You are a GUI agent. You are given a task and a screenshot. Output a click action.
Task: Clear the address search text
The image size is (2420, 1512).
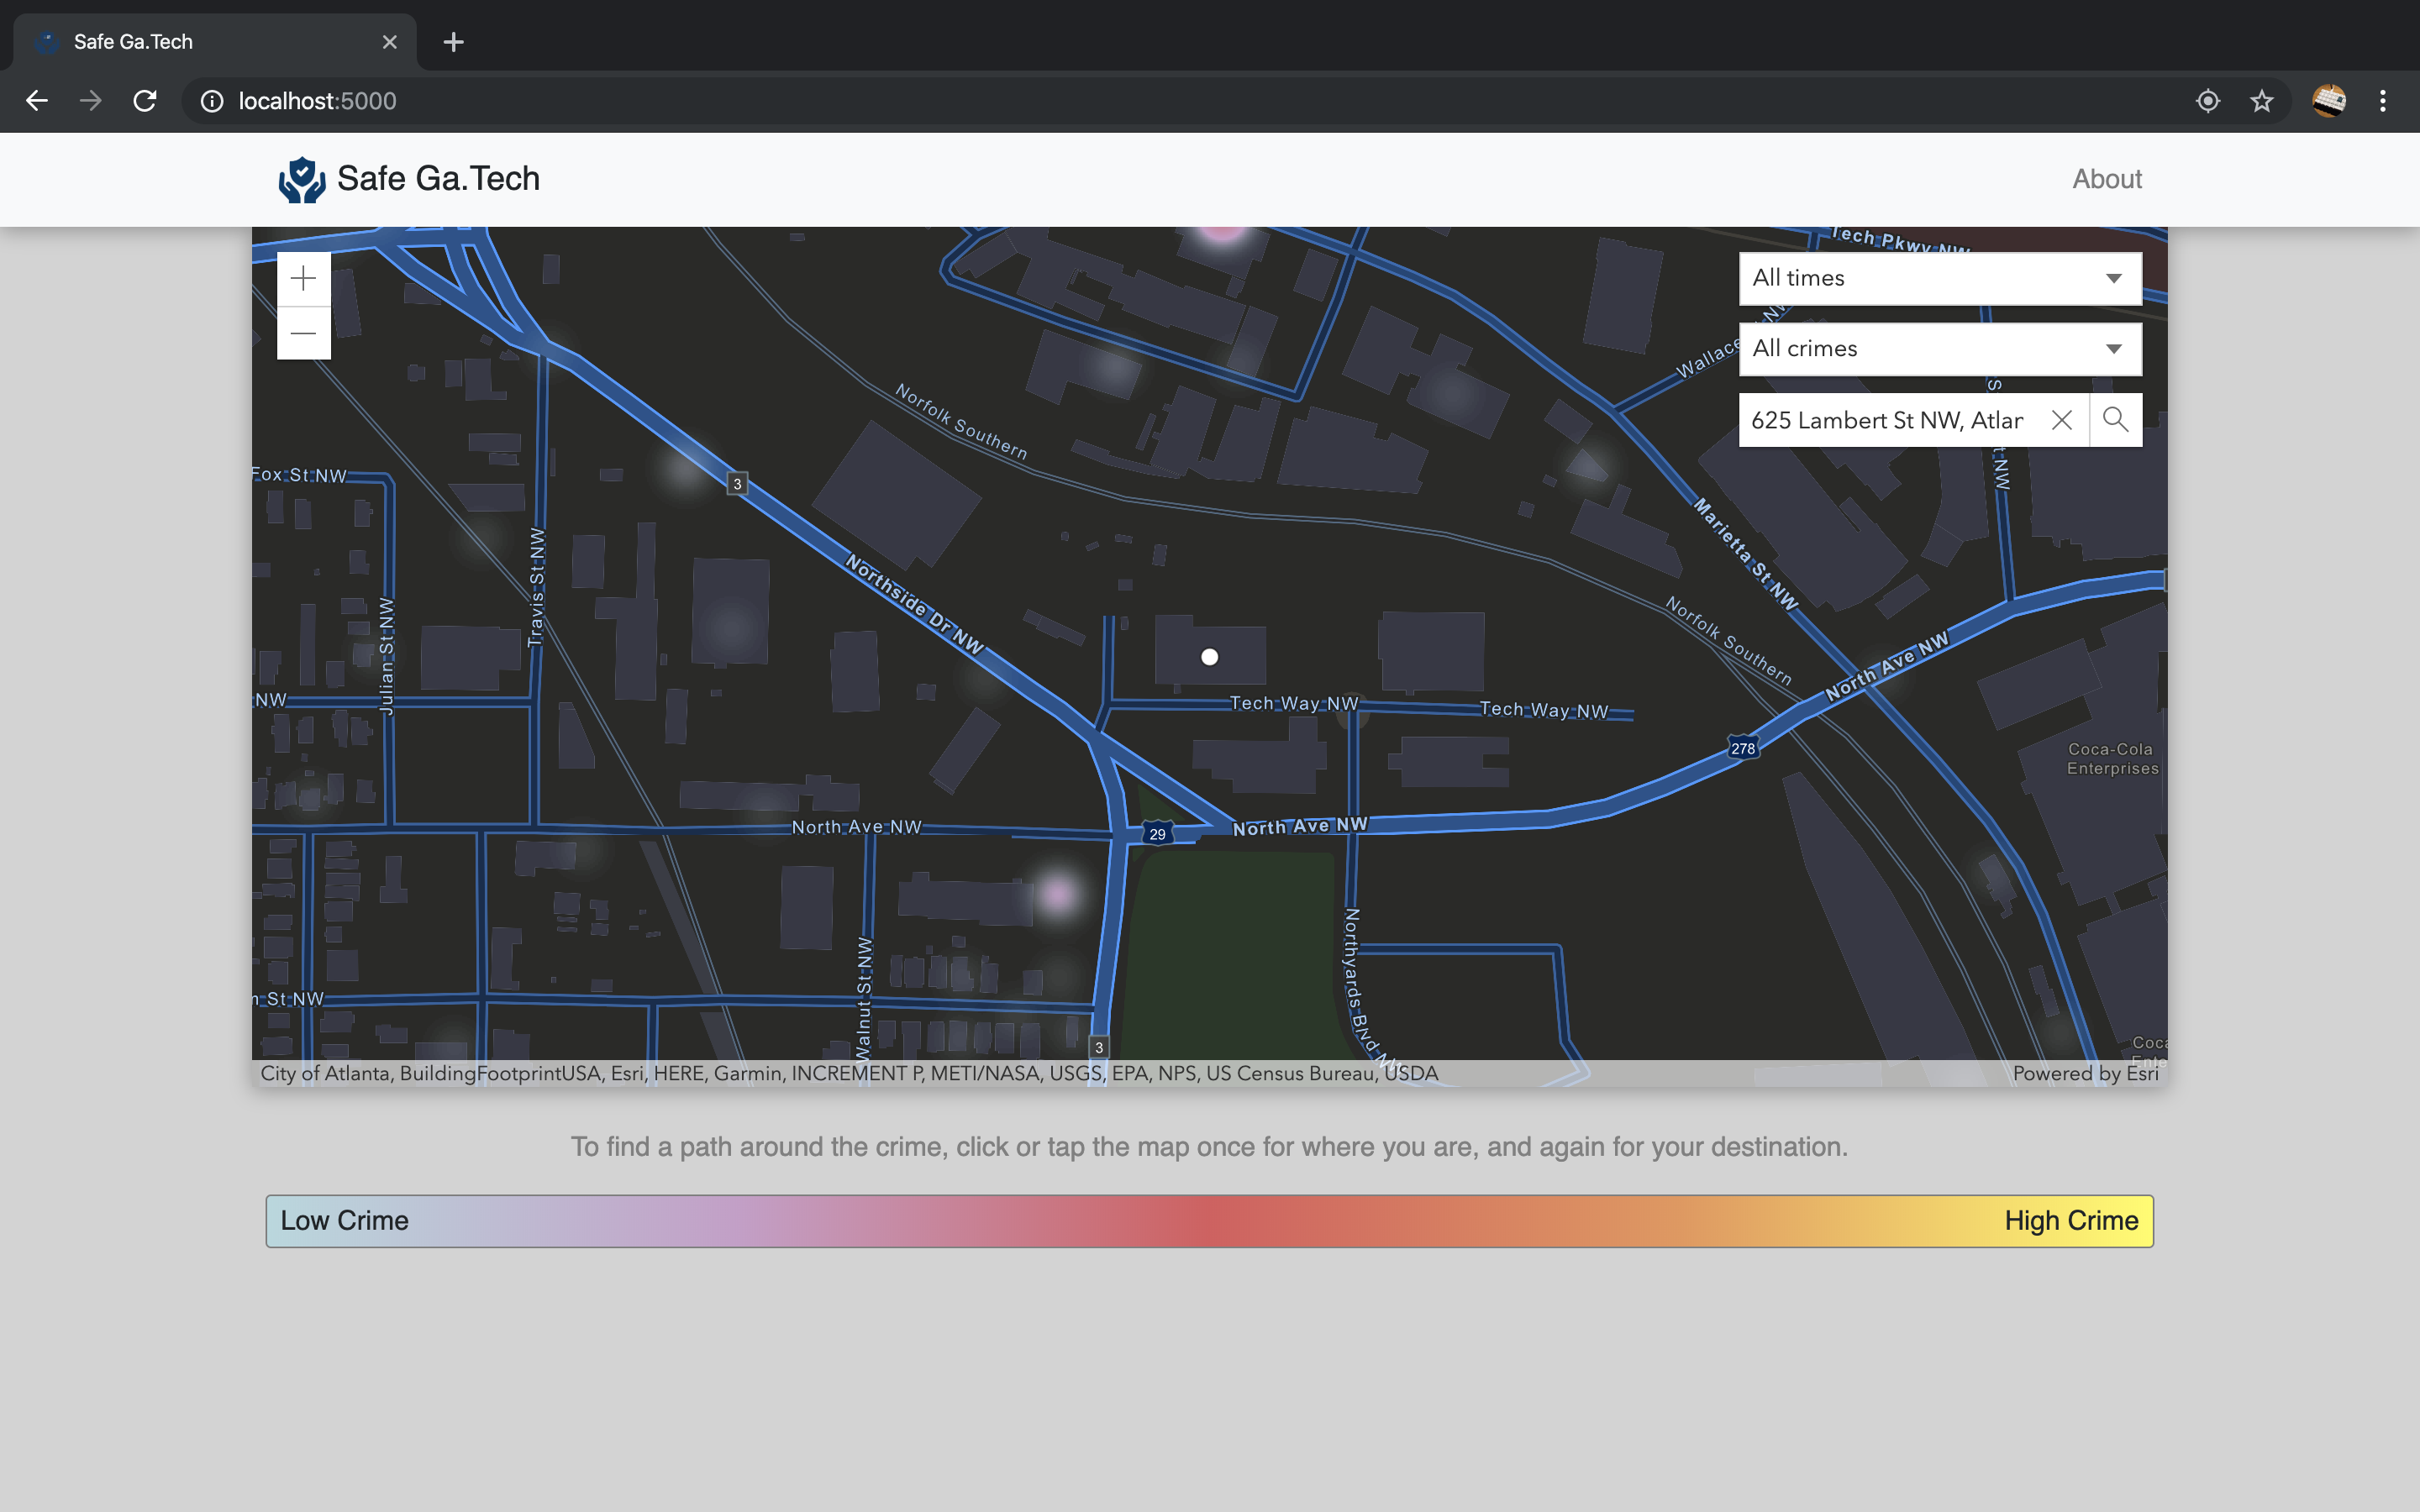click(2061, 420)
